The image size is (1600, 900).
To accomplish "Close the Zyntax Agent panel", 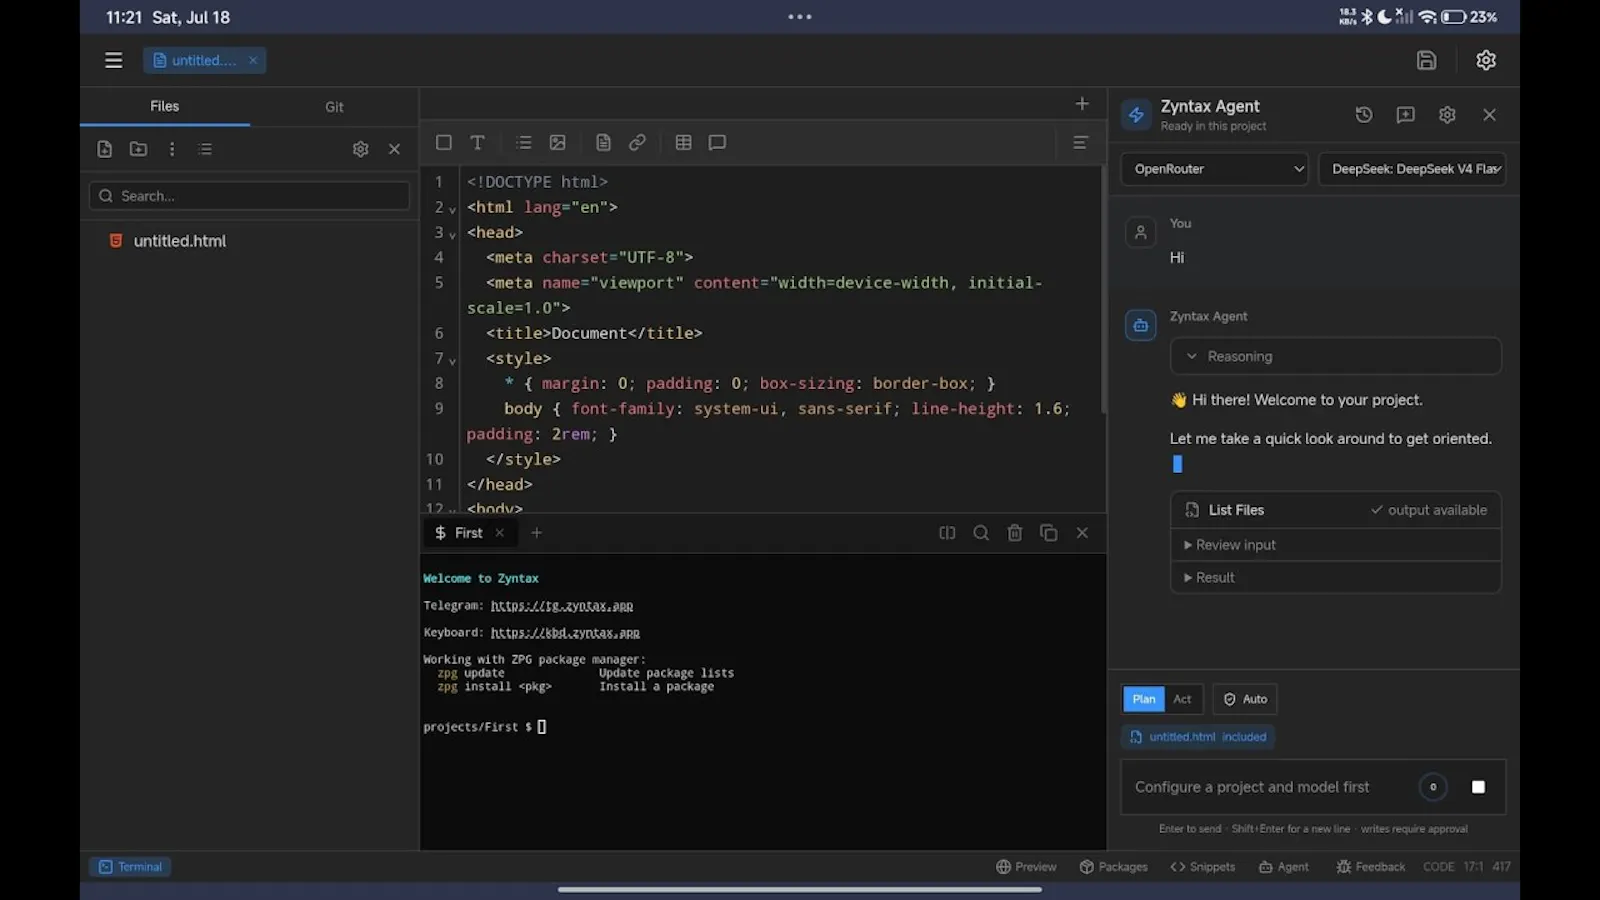I will point(1489,115).
